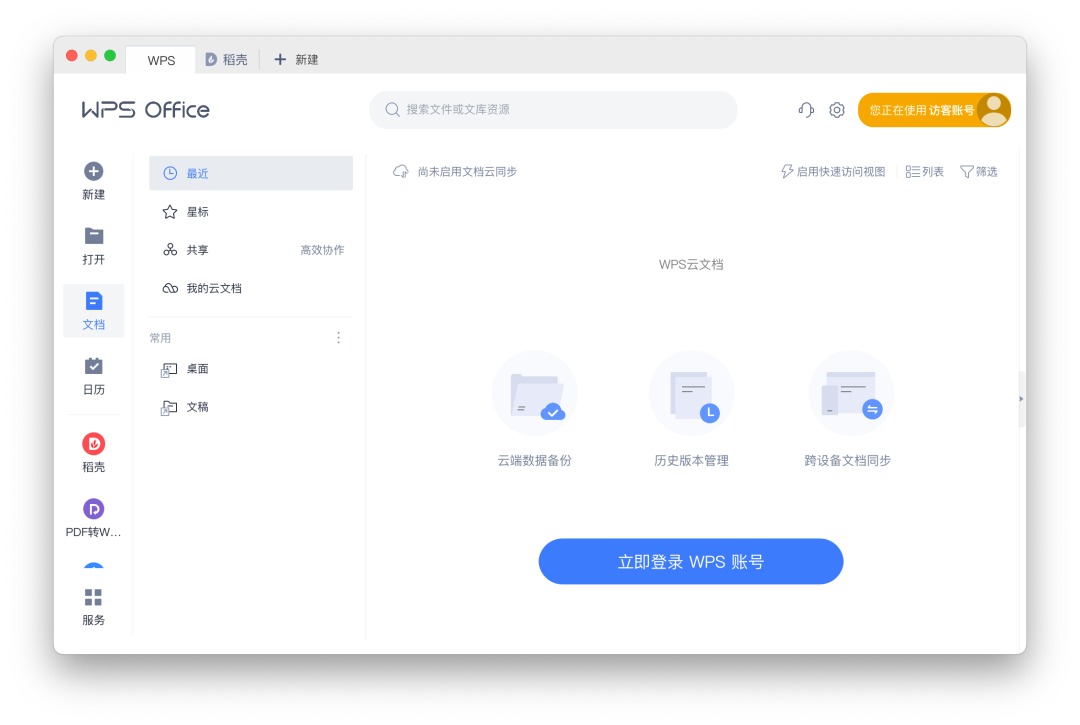Click the cloud icon beside 我的云文档
The height and width of the screenshot is (725, 1080).
point(170,288)
